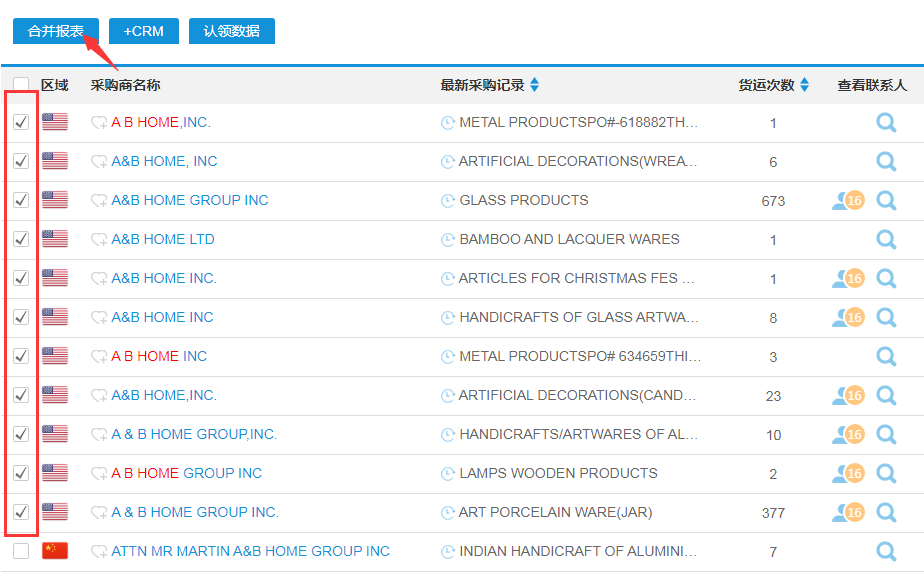924x588 pixels.
Task: Open buyer A&B HOME GROUP INC link
Action: click(x=190, y=200)
